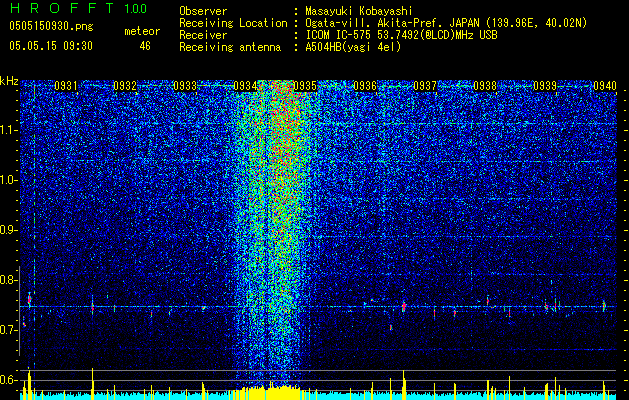Click the 1.0 frequency axis label
629x400 pixels.
pos(9,180)
